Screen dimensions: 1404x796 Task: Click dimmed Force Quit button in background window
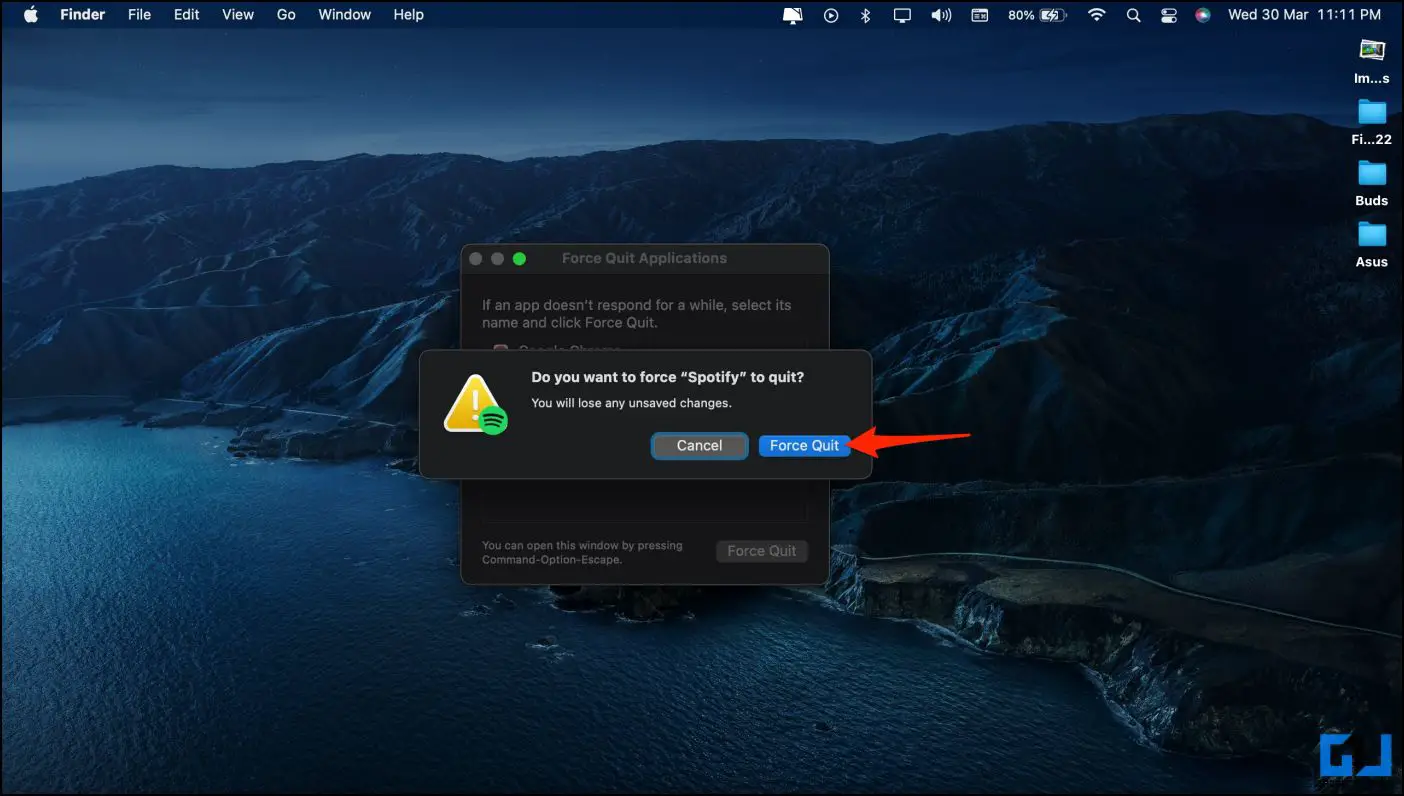[x=761, y=551]
